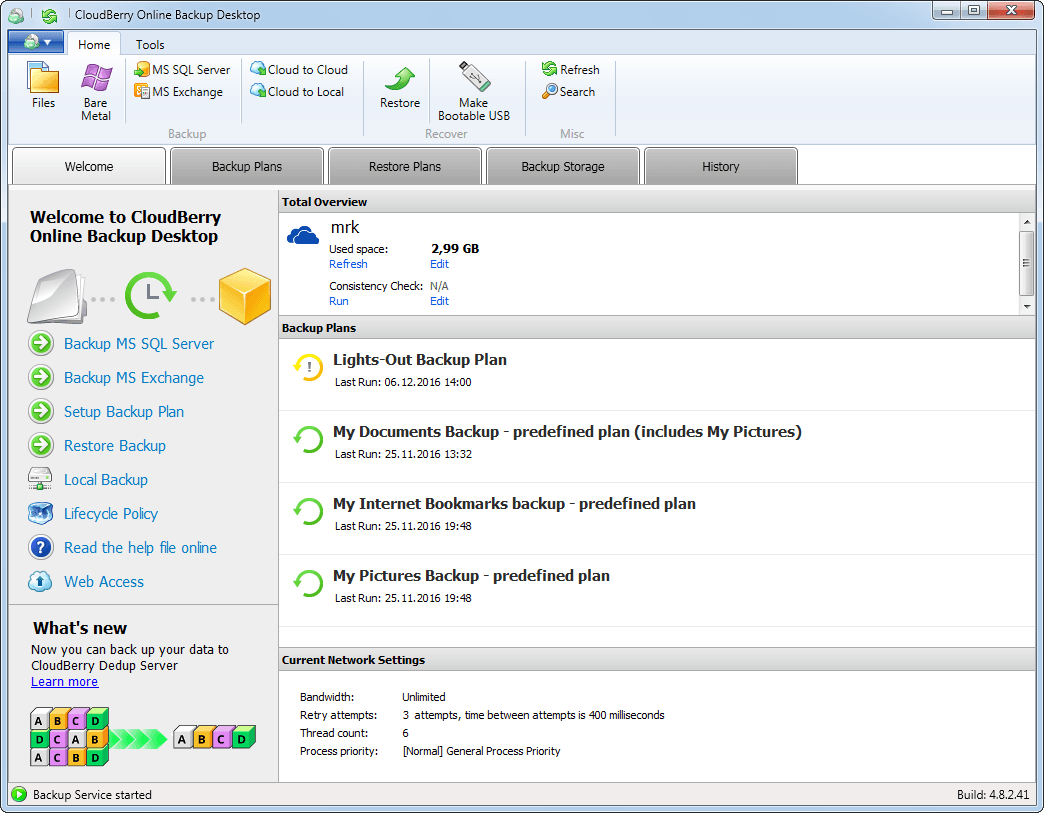Click the Used space value 2,99 GB
Viewport: 1044px width, 813px height.
click(455, 249)
